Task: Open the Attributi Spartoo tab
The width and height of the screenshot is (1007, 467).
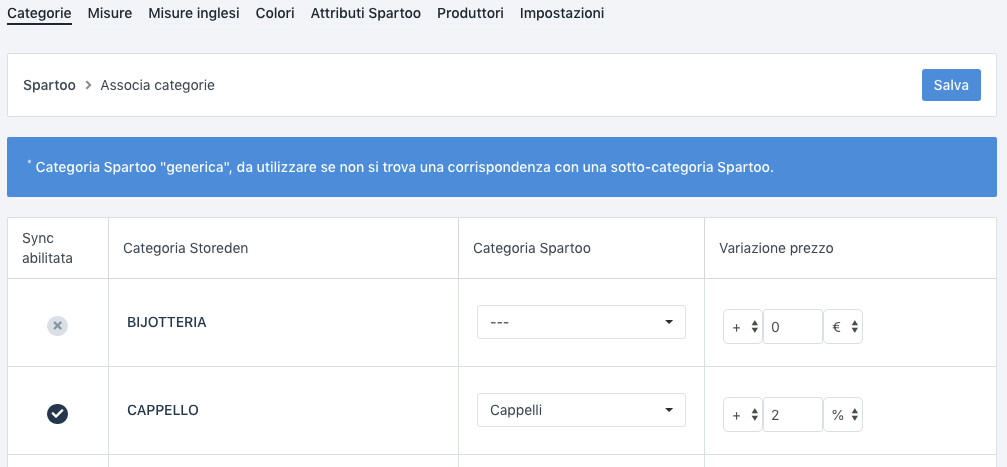Action: [x=366, y=14]
